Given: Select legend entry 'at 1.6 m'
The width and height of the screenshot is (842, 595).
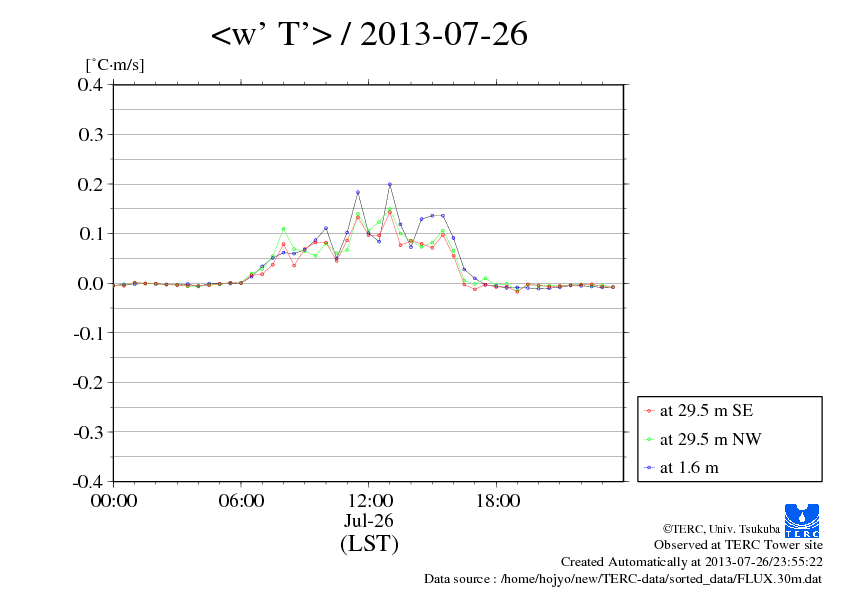Looking at the screenshot, I should (689, 468).
